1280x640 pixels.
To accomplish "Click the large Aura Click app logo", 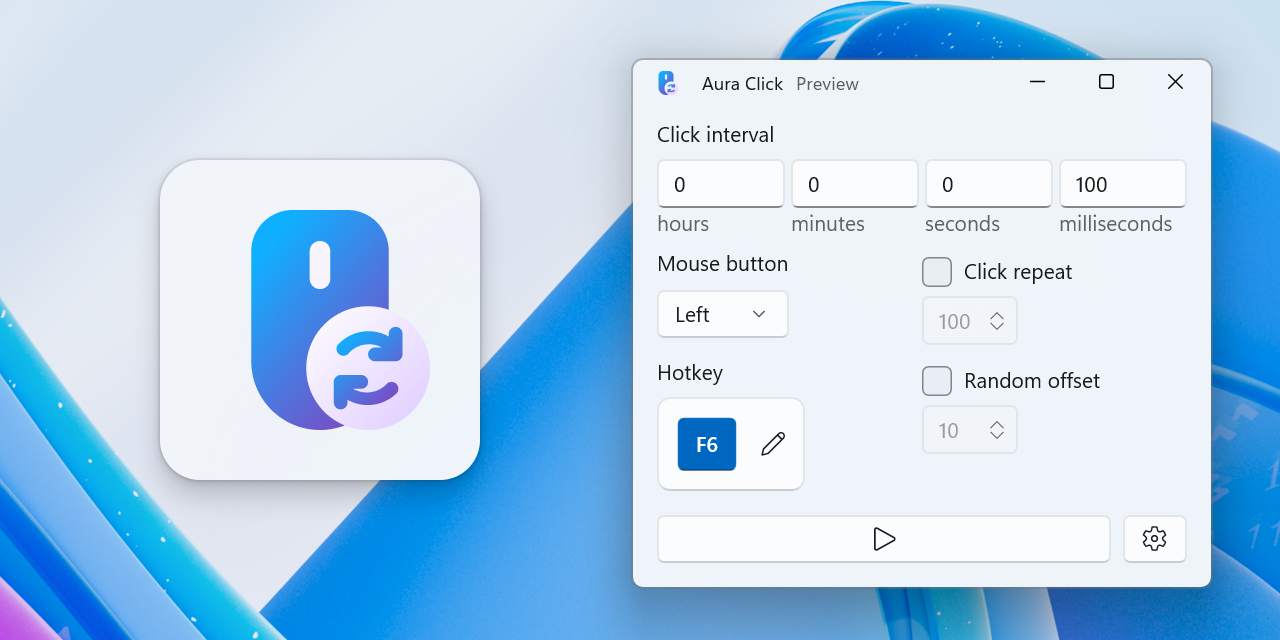I will [320, 320].
